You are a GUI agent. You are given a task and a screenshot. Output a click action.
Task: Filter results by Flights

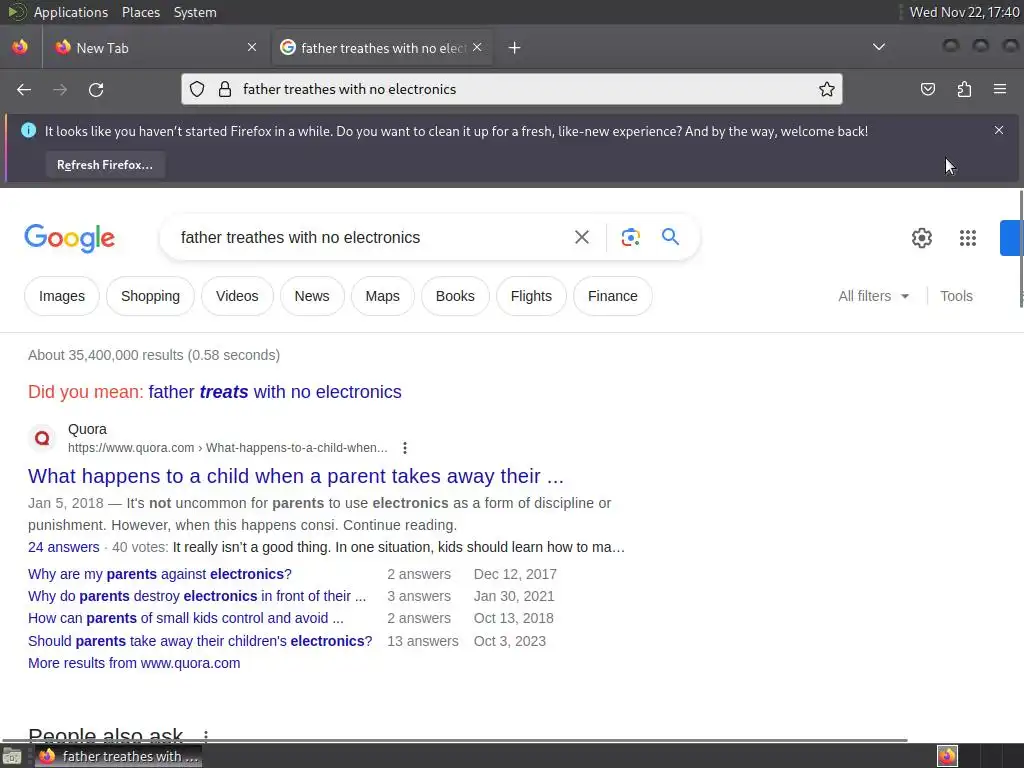tap(532, 296)
